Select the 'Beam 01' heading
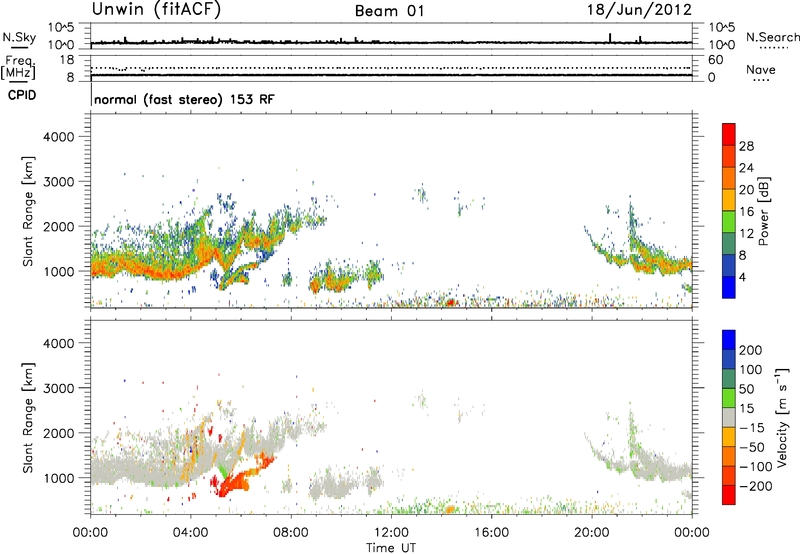The width and height of the screenshot is (800, 554). coord(390,11)
